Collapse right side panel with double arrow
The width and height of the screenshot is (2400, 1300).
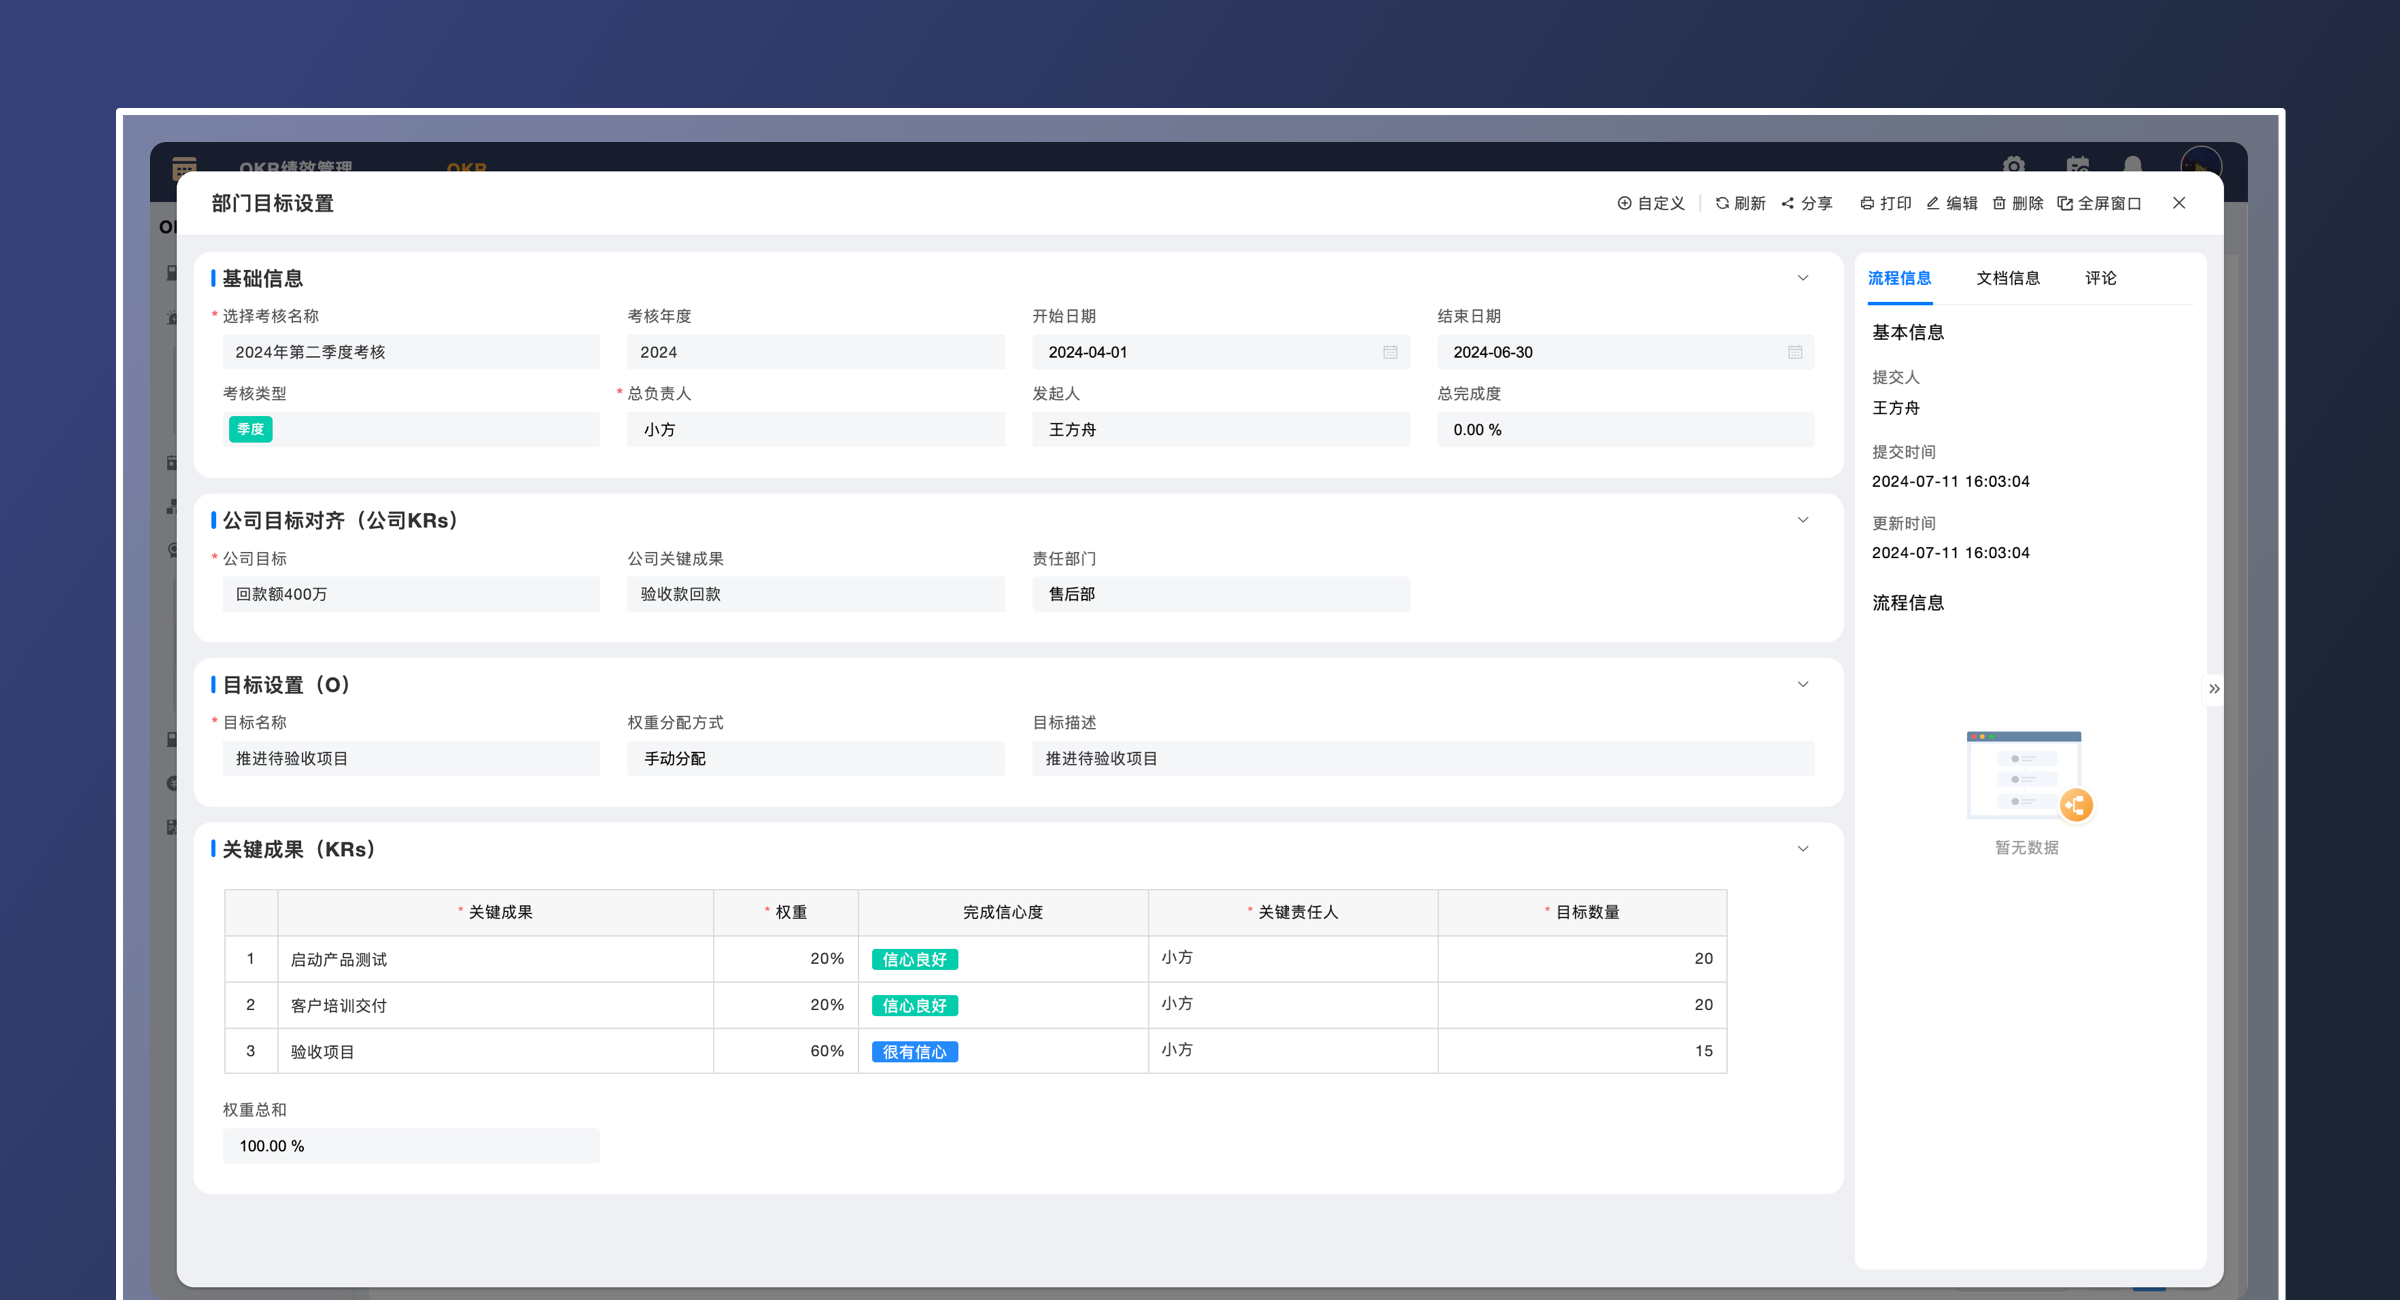click(x=2214, y=689)
